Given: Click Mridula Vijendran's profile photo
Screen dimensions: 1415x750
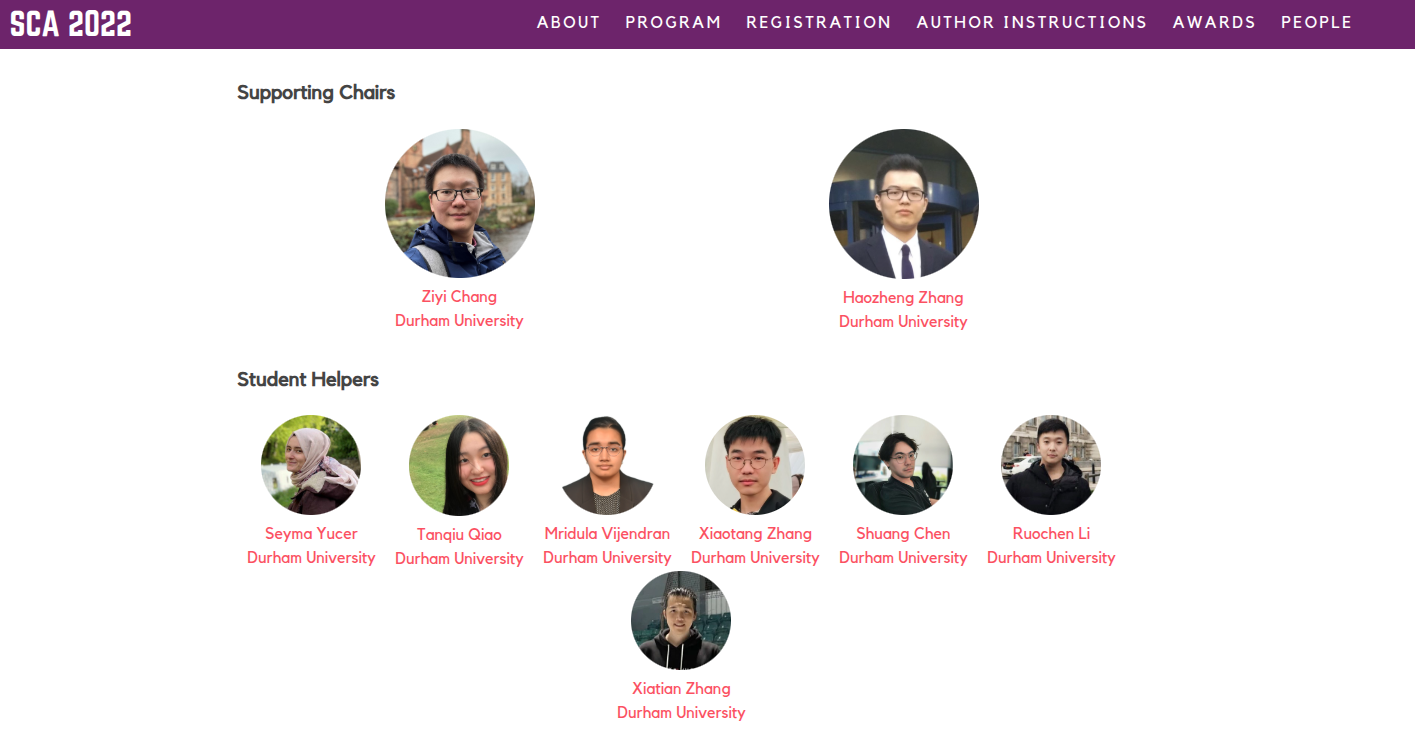Looking at the screenshot, I should [607, 465].
